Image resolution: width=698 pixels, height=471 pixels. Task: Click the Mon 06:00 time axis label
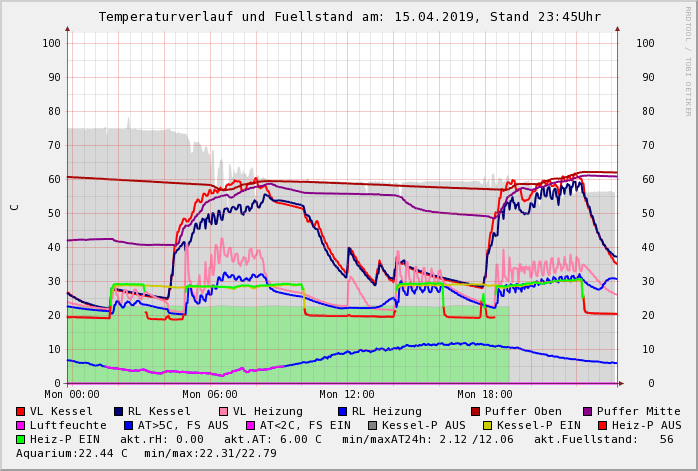point(209,395)
